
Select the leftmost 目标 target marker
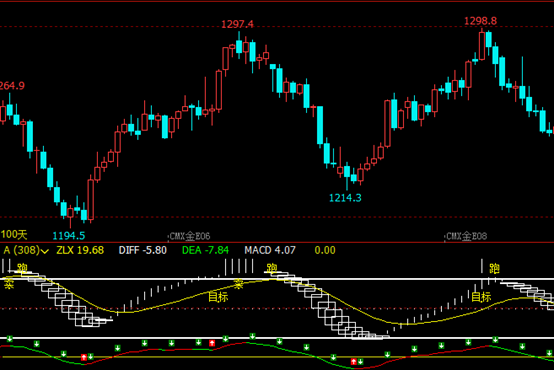[218, 296]
